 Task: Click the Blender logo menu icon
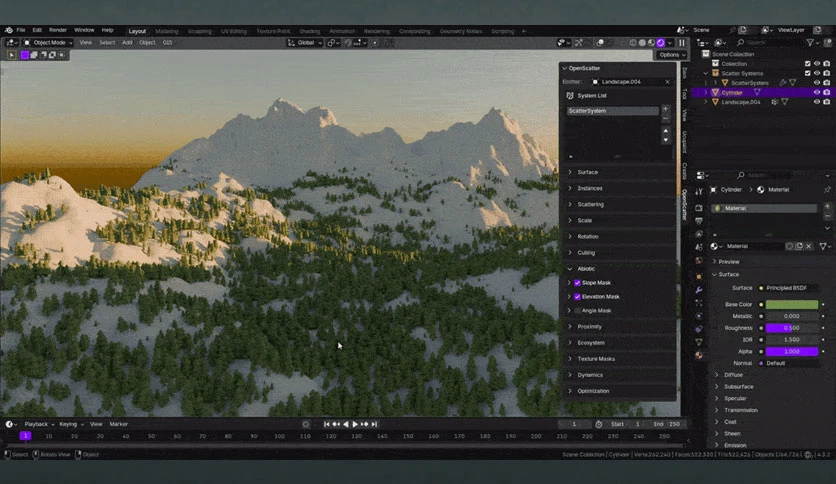click(x=9, y=30)
